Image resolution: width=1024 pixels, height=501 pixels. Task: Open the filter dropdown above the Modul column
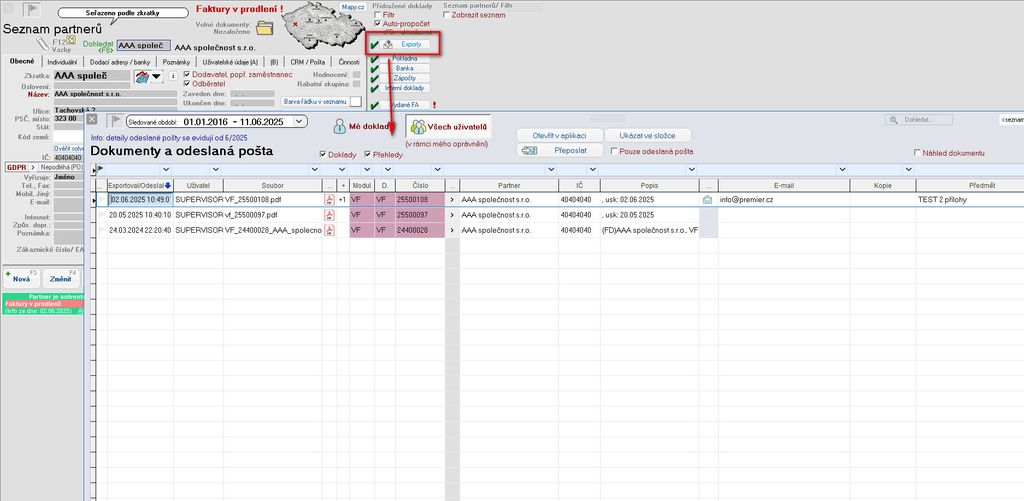tap(366, 170)
